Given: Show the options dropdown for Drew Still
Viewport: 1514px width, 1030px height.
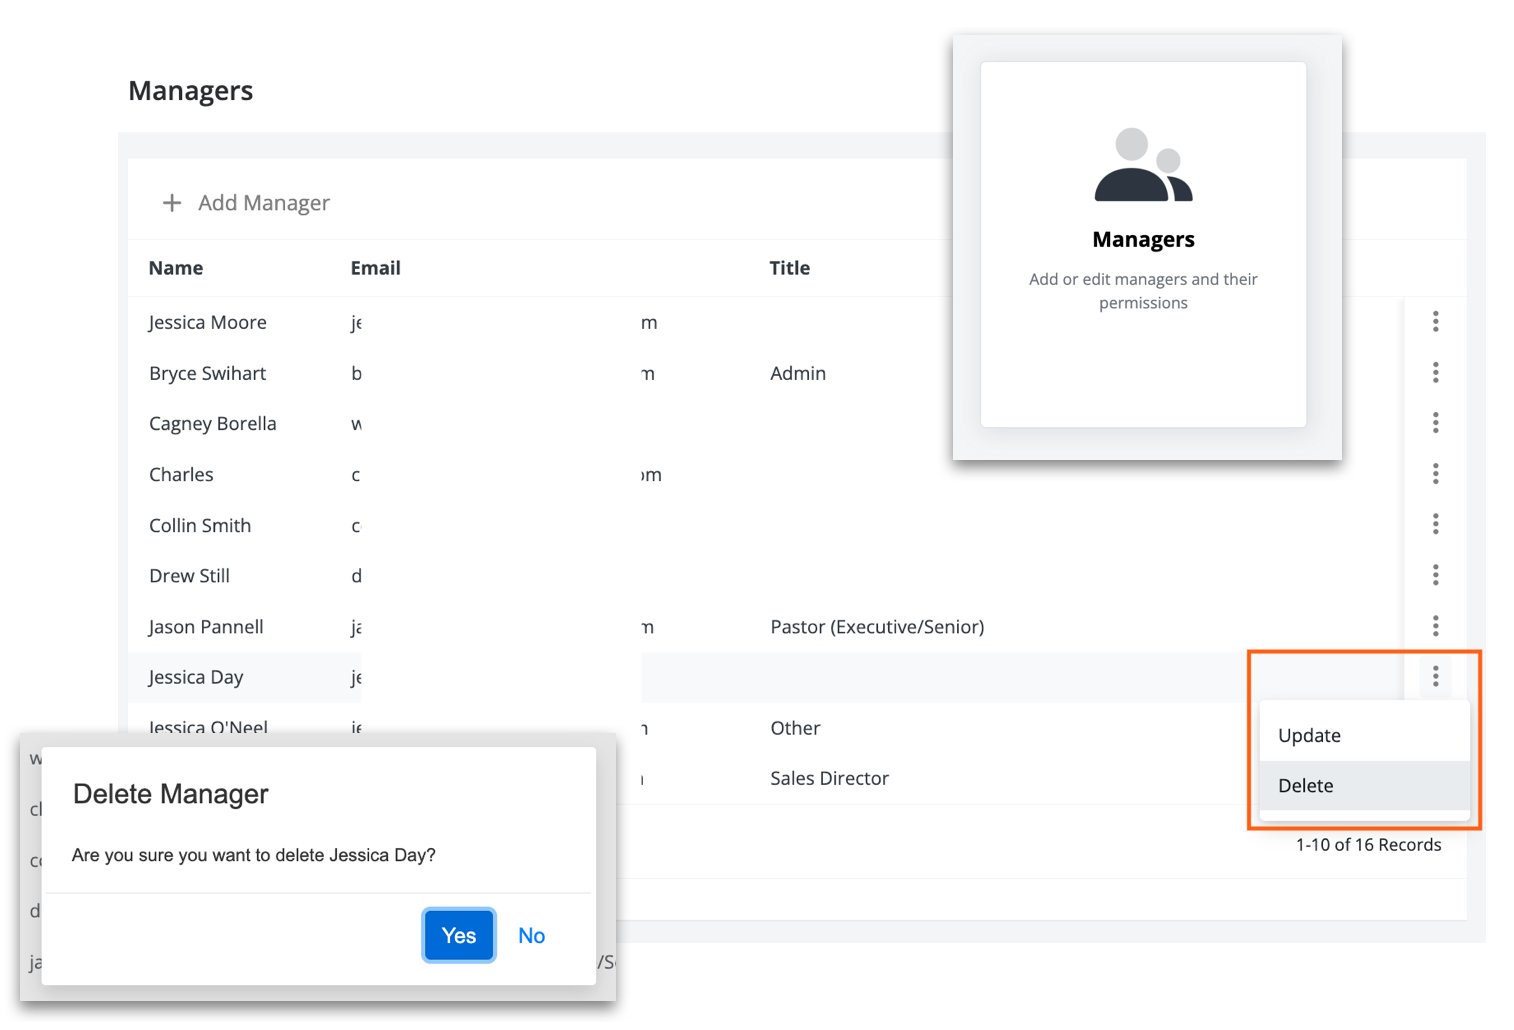Looking at the screenshot, I should coord(1435,575).
